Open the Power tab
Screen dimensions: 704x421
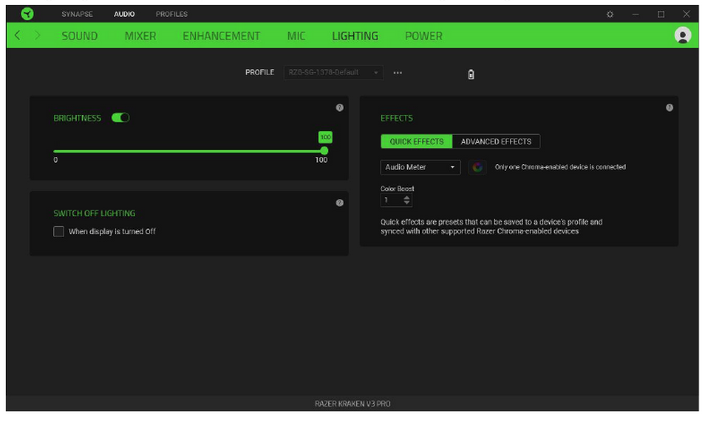point(424,36)
